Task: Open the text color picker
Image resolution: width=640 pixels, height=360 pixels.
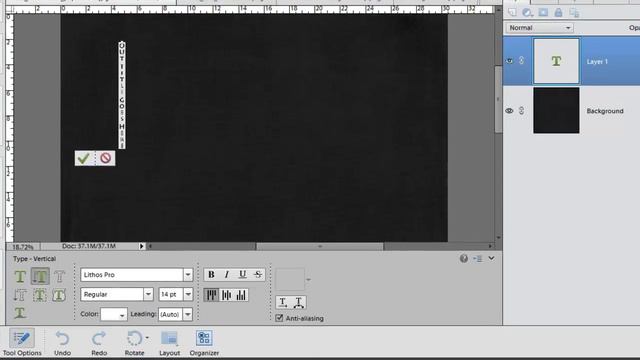Action: 114,314
